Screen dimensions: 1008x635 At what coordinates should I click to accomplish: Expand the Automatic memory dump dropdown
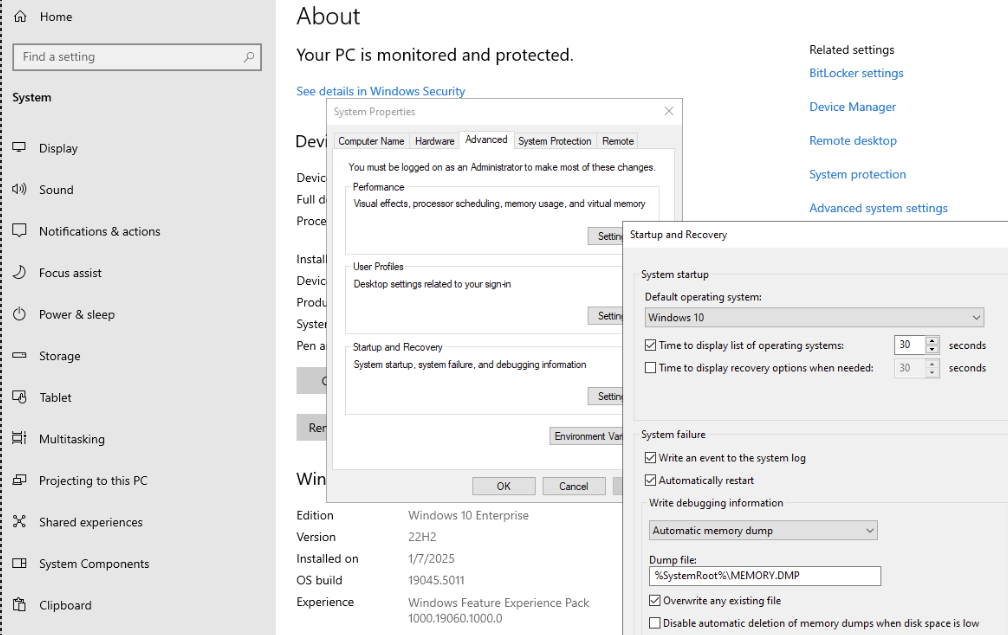click(763, 530)
